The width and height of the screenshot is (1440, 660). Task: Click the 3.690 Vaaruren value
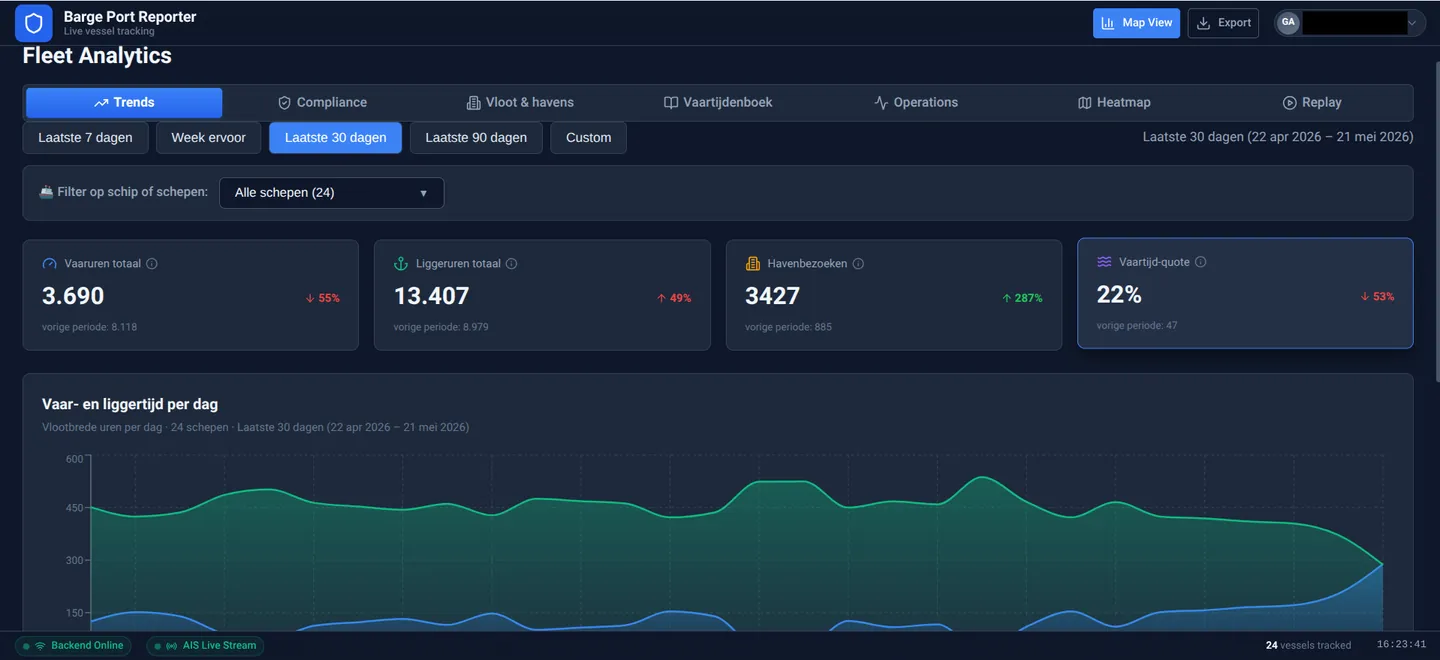(x=73, y=296)
